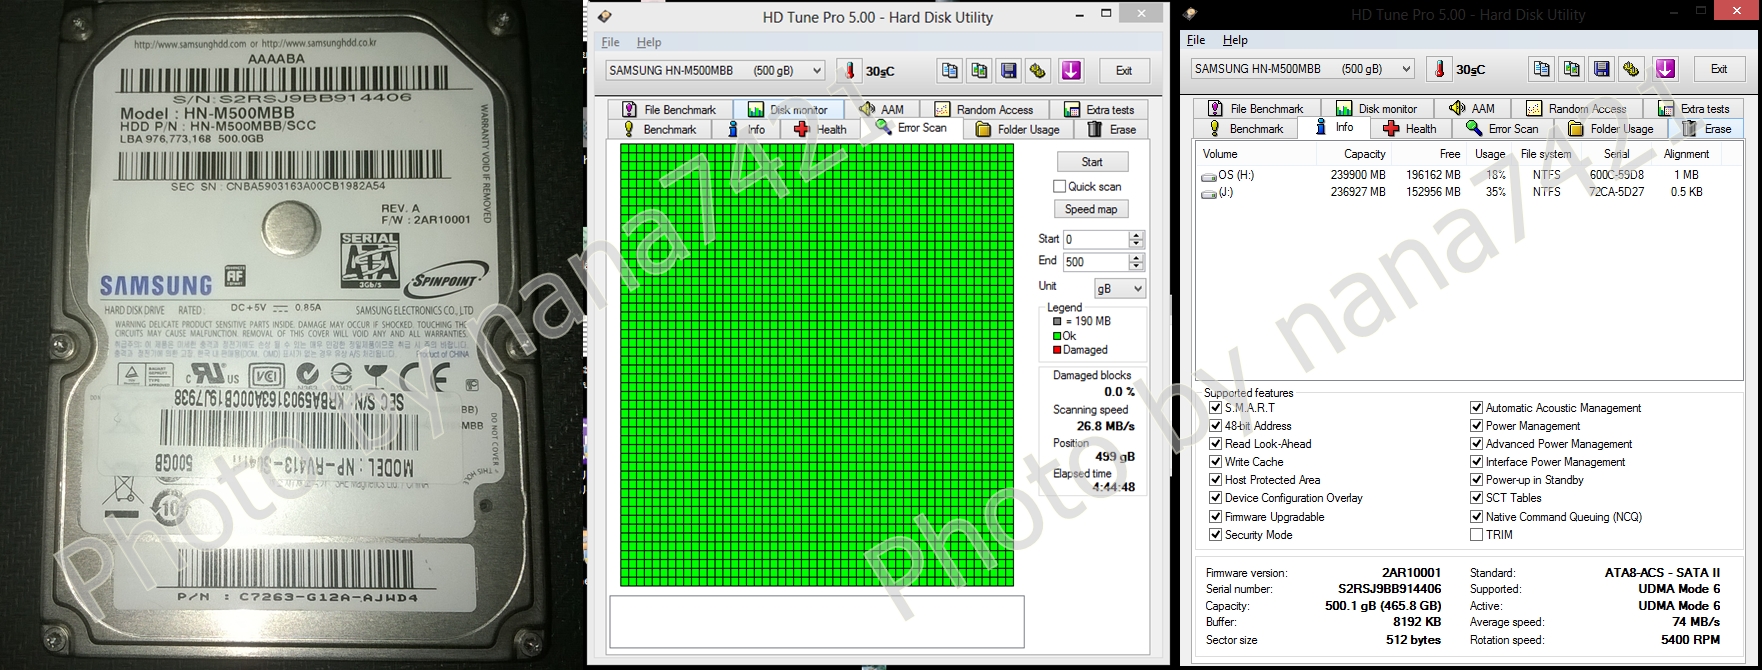1762x670 pixels.
Task: Toggle Native Command Queuing (NCQ) checkbox
Action: pos(1476,517)
